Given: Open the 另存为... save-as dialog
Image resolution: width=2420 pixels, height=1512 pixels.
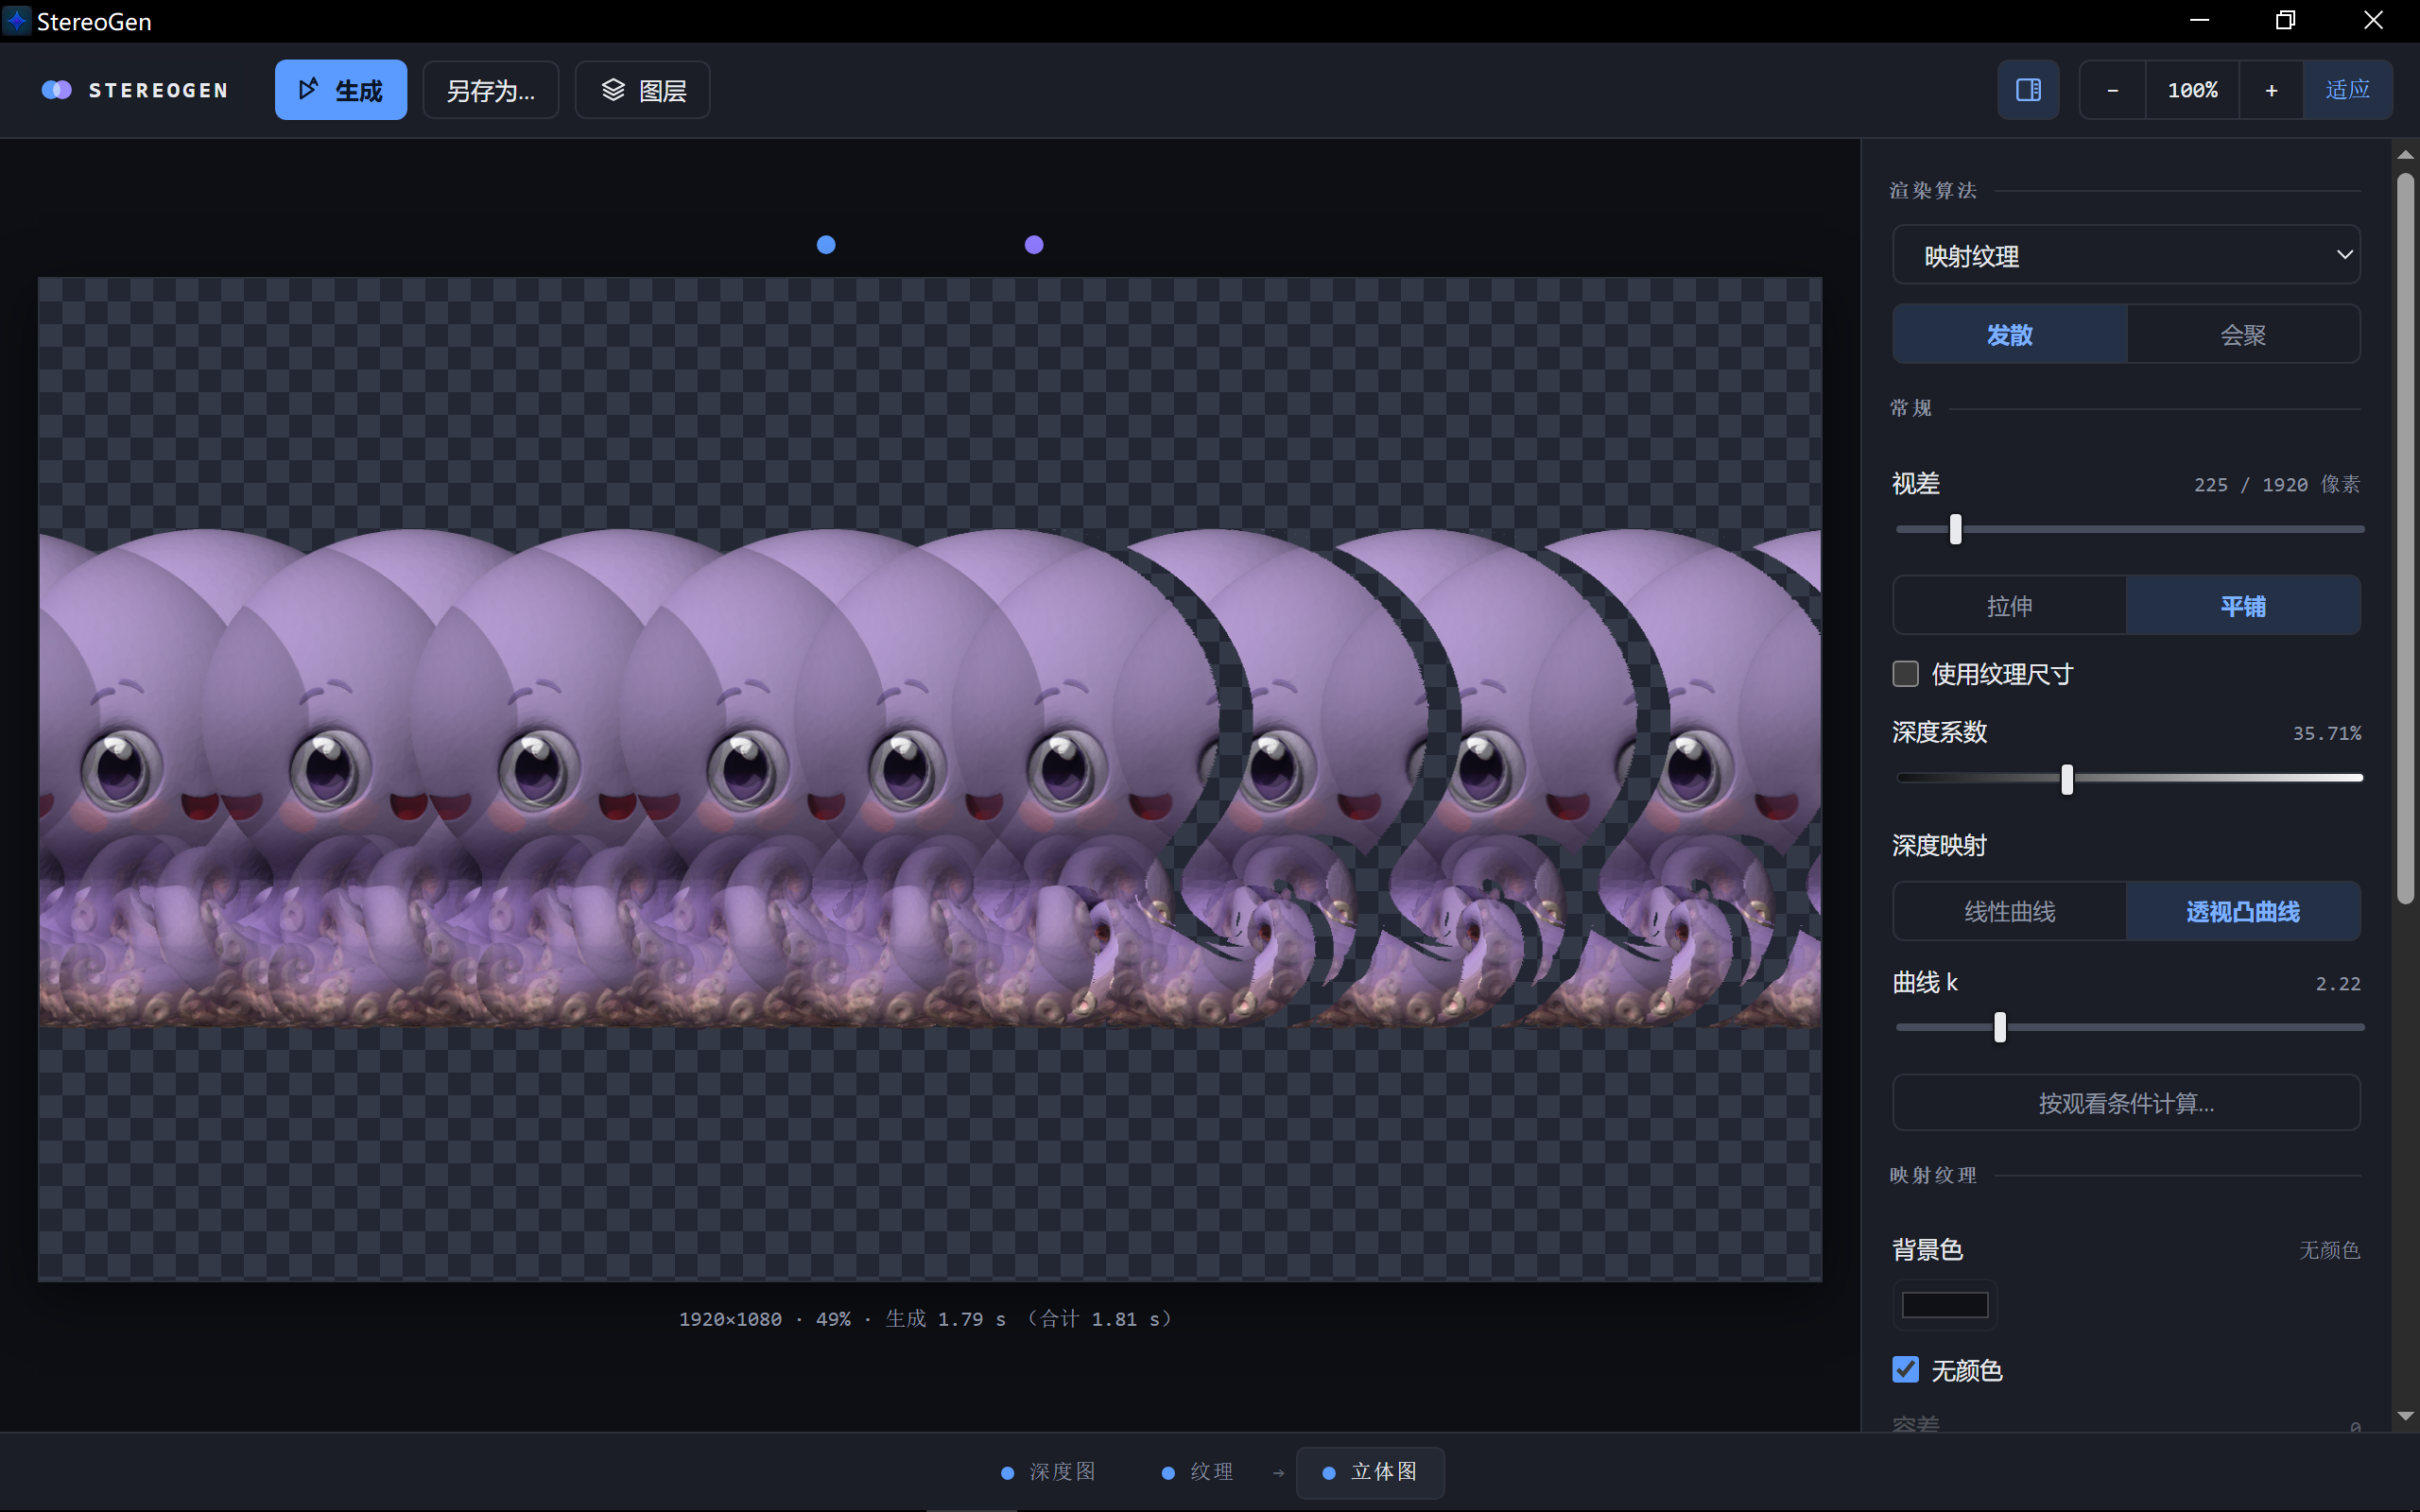Looking at the screenshot, I should [x=490, y=90].
